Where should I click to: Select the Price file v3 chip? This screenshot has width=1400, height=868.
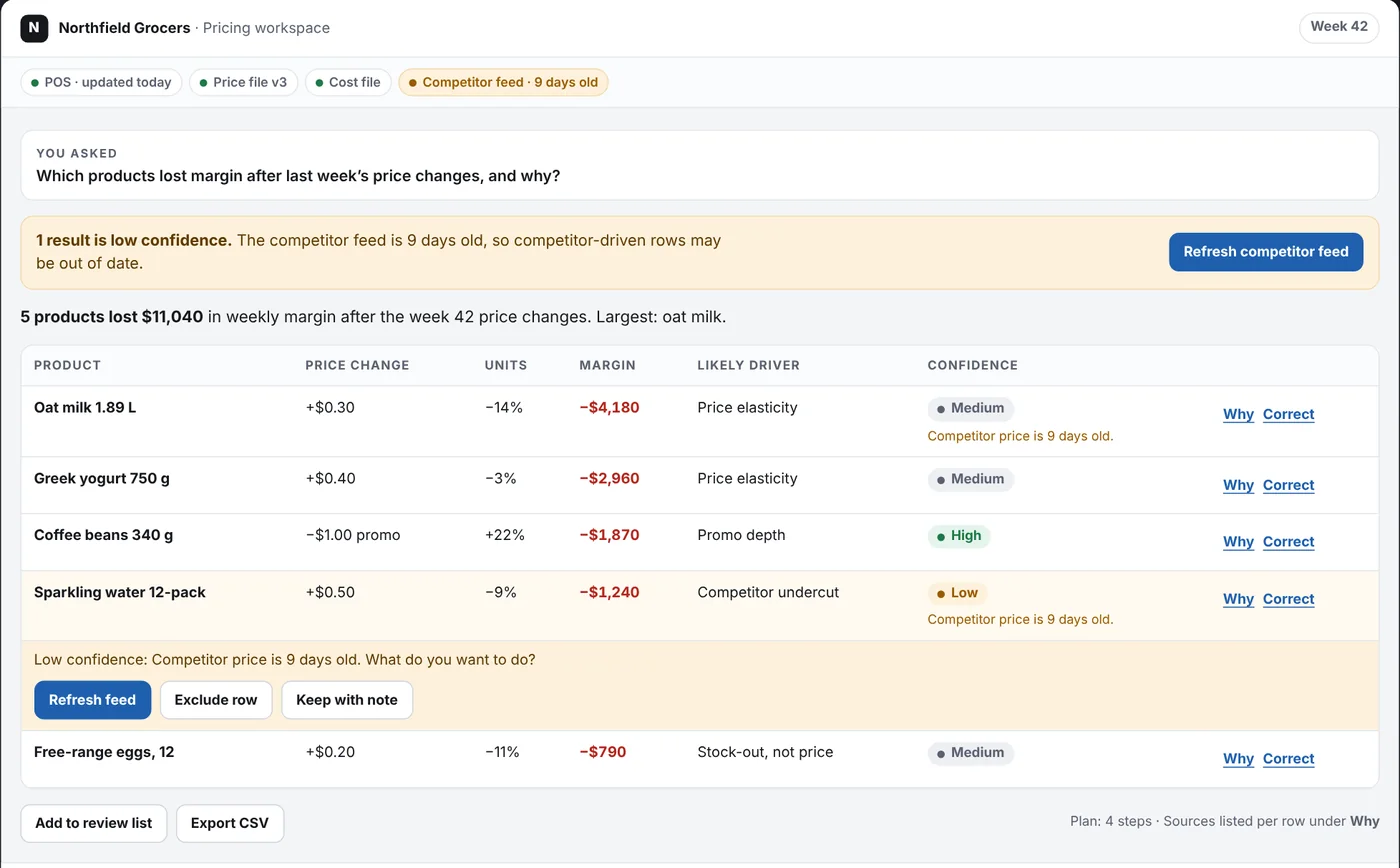[243, 82]
